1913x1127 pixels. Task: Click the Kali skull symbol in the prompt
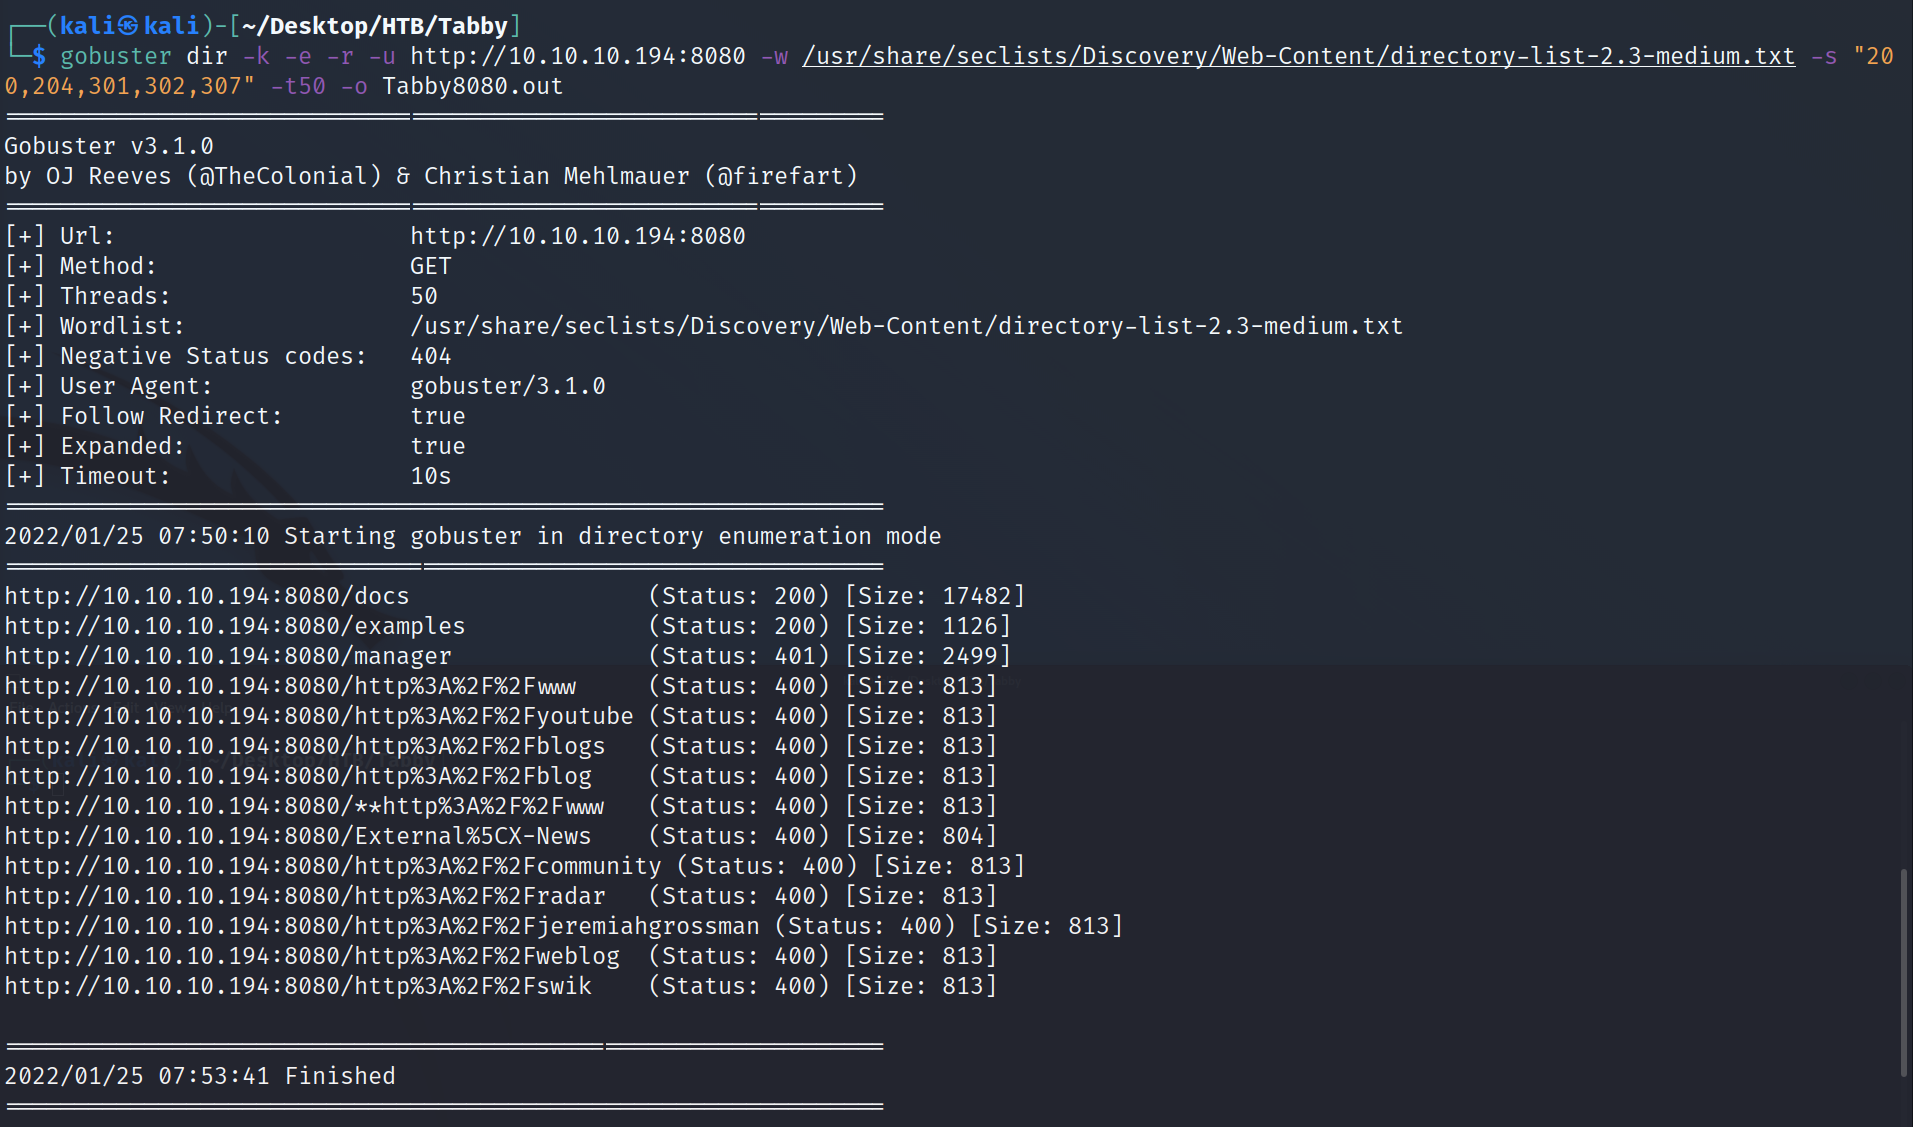tap(128, 26)
